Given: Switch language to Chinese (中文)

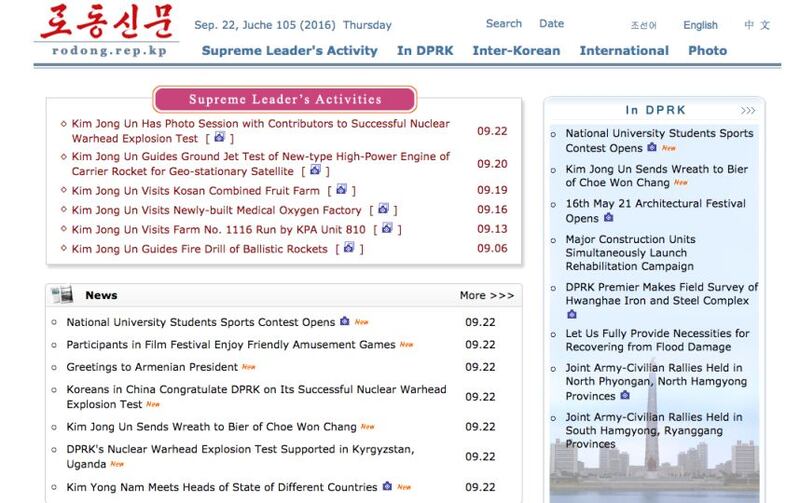Looking at the screenshot, I should tap(757, 25).
